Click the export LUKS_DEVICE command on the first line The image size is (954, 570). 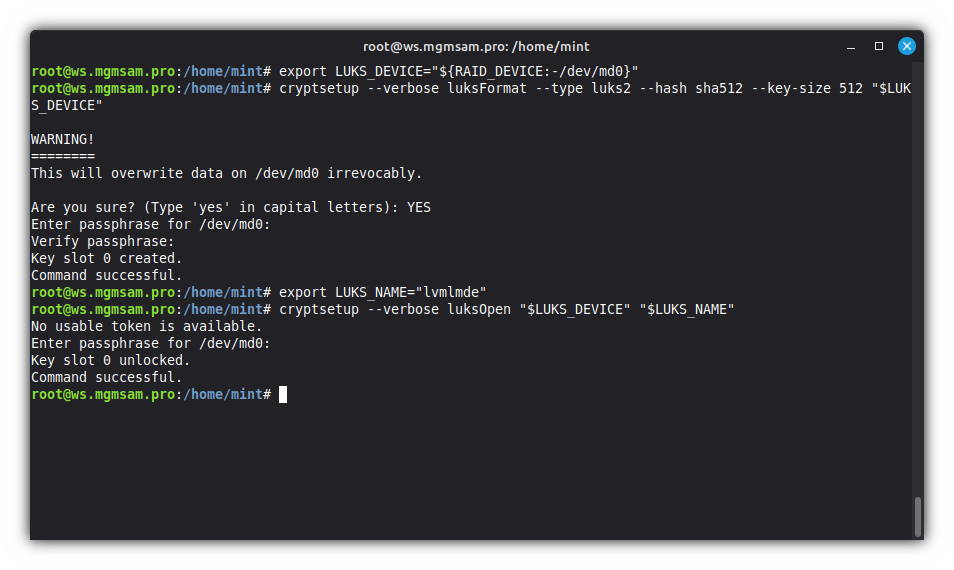click(458, 71)
